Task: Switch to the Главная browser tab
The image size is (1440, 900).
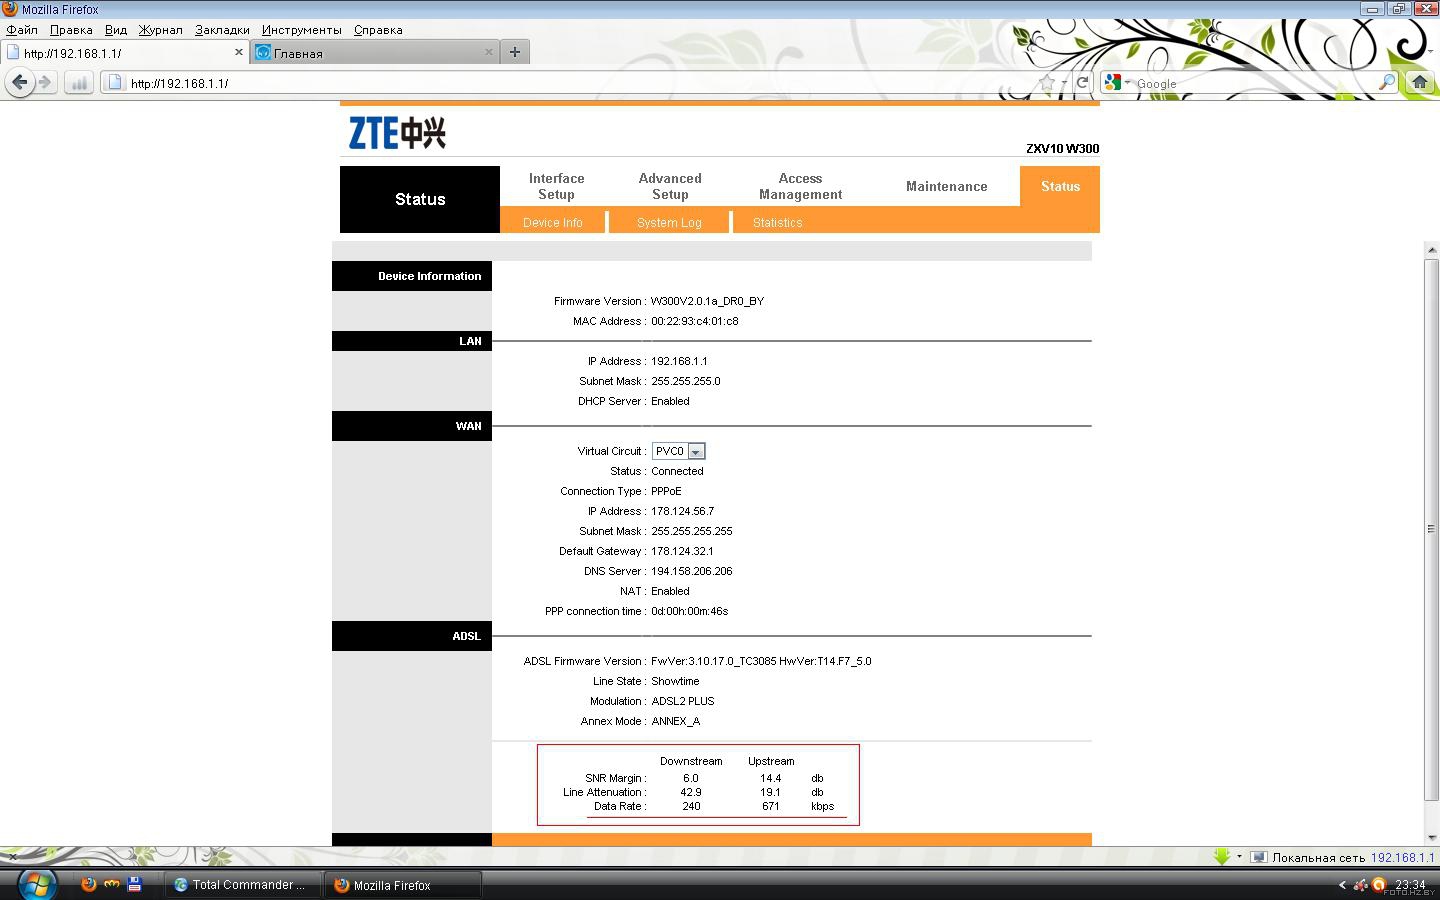Action: [x=370, y=53]
